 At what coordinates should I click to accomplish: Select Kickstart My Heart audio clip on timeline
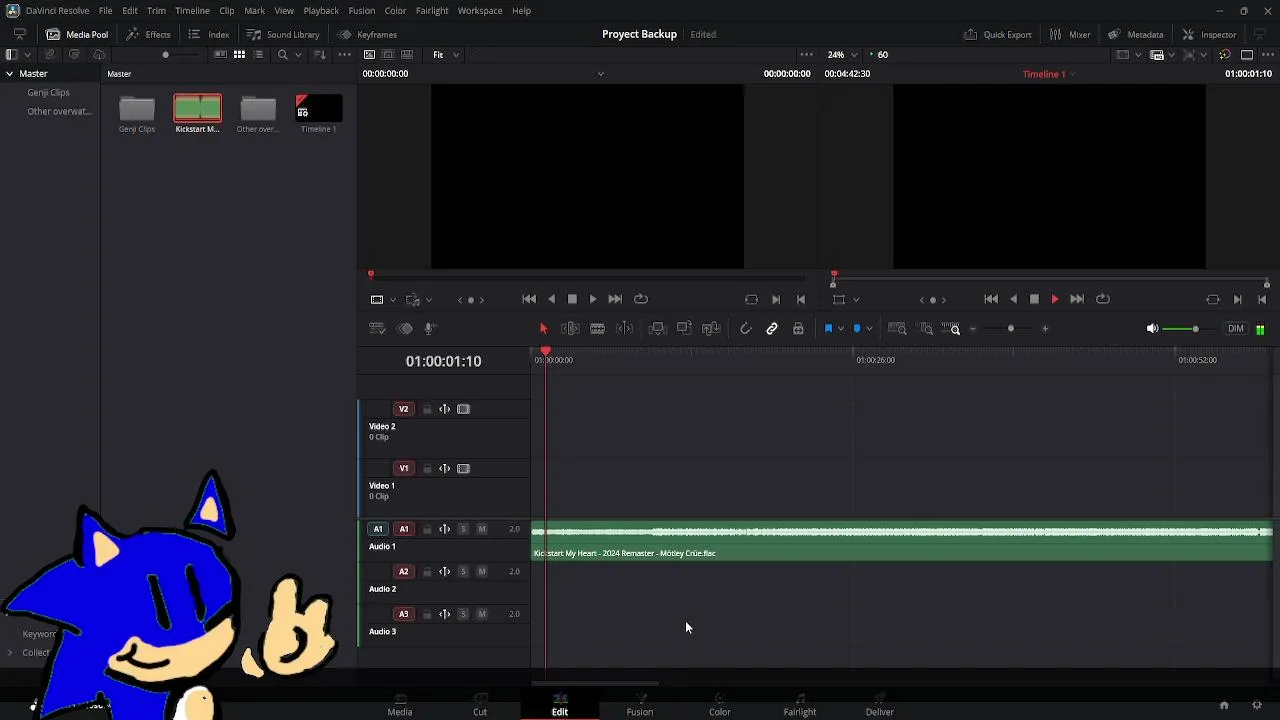tap(902, 541)
